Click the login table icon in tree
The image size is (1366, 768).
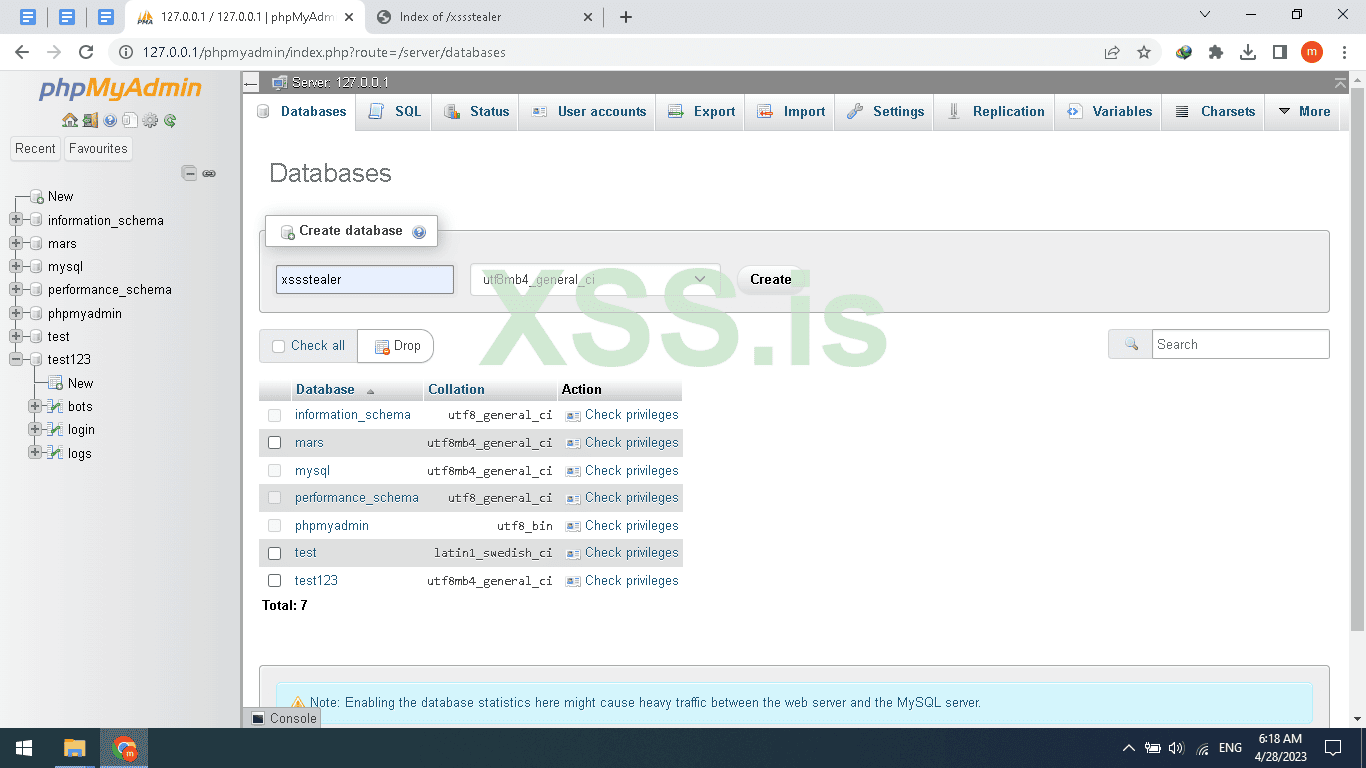[56, 429]
